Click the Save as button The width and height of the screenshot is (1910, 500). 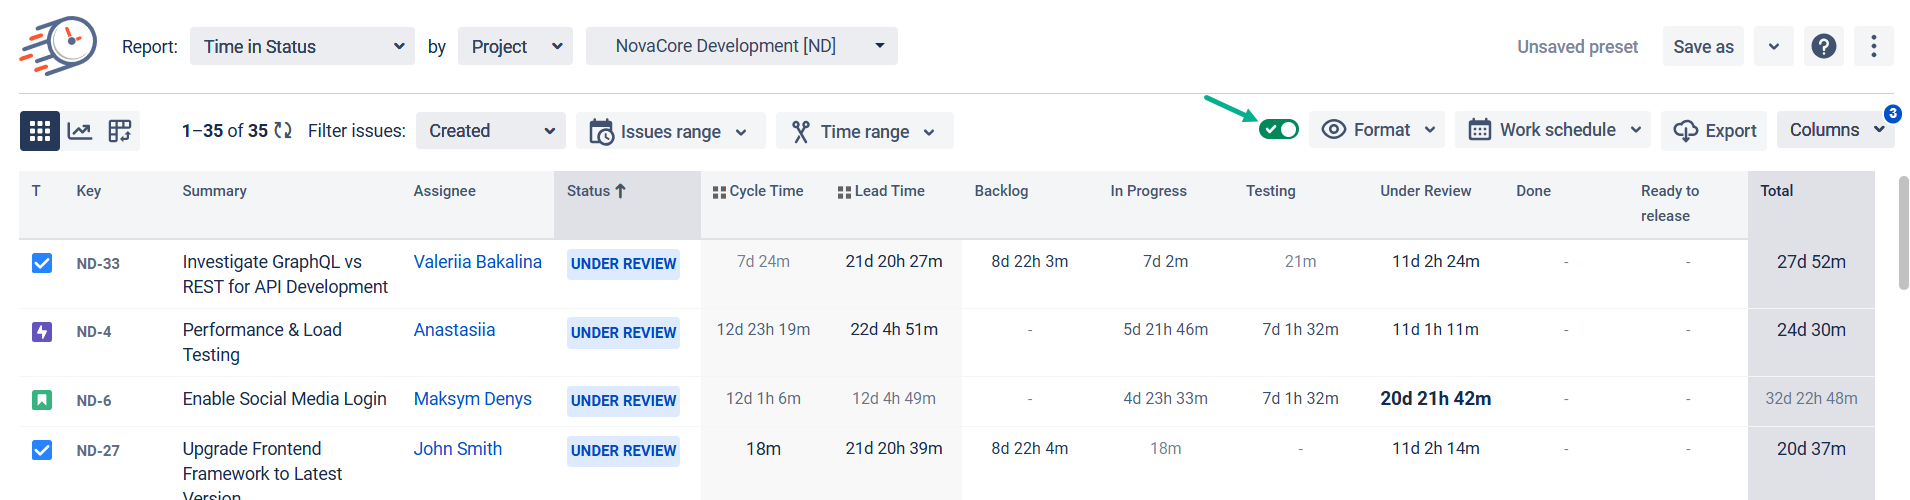(1702, 47)
